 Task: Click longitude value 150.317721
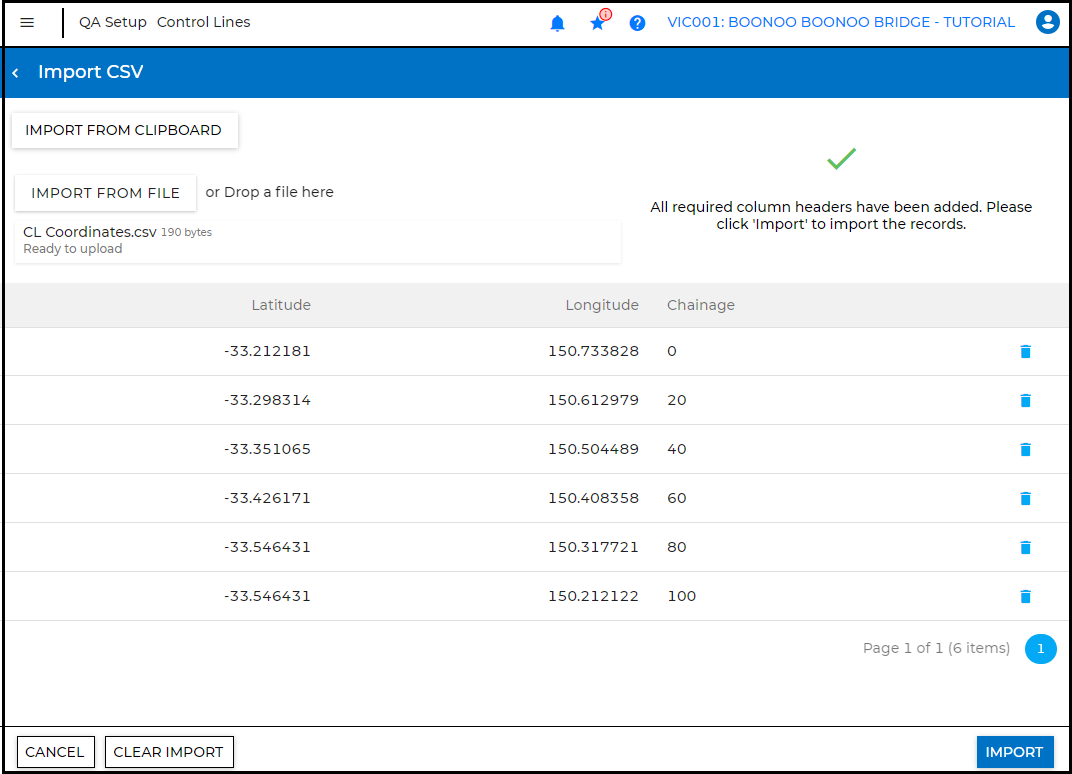point(593,548)
